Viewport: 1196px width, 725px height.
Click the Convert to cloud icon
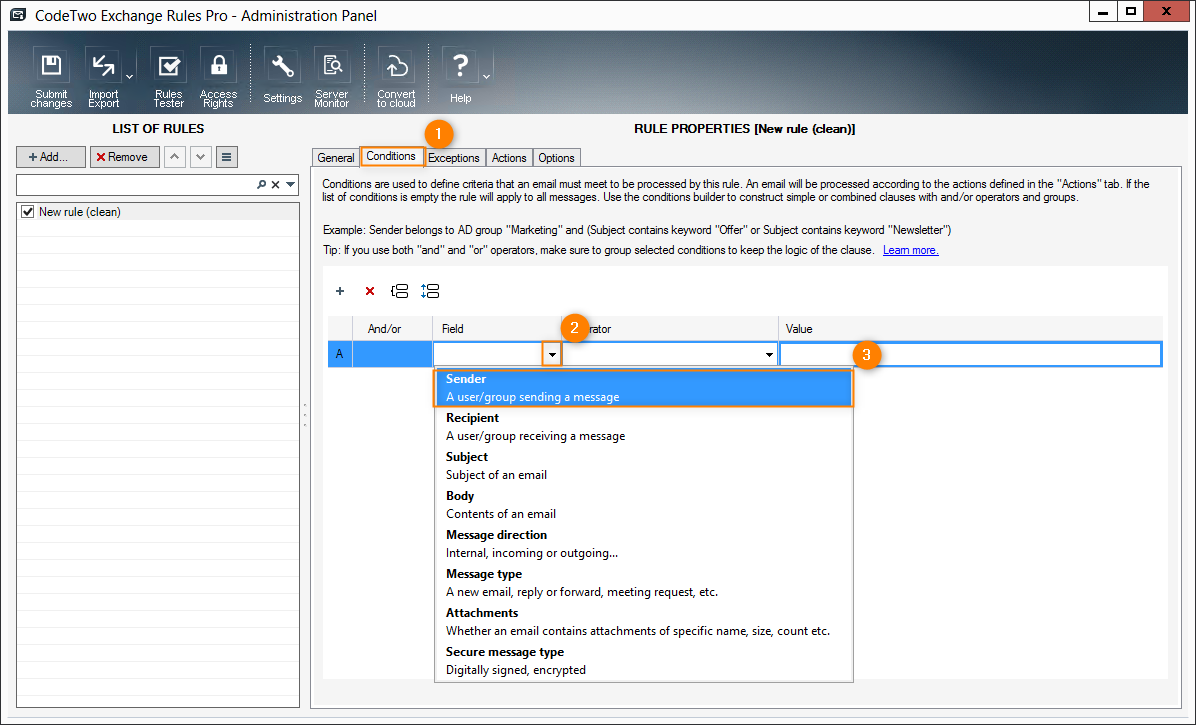396,78
